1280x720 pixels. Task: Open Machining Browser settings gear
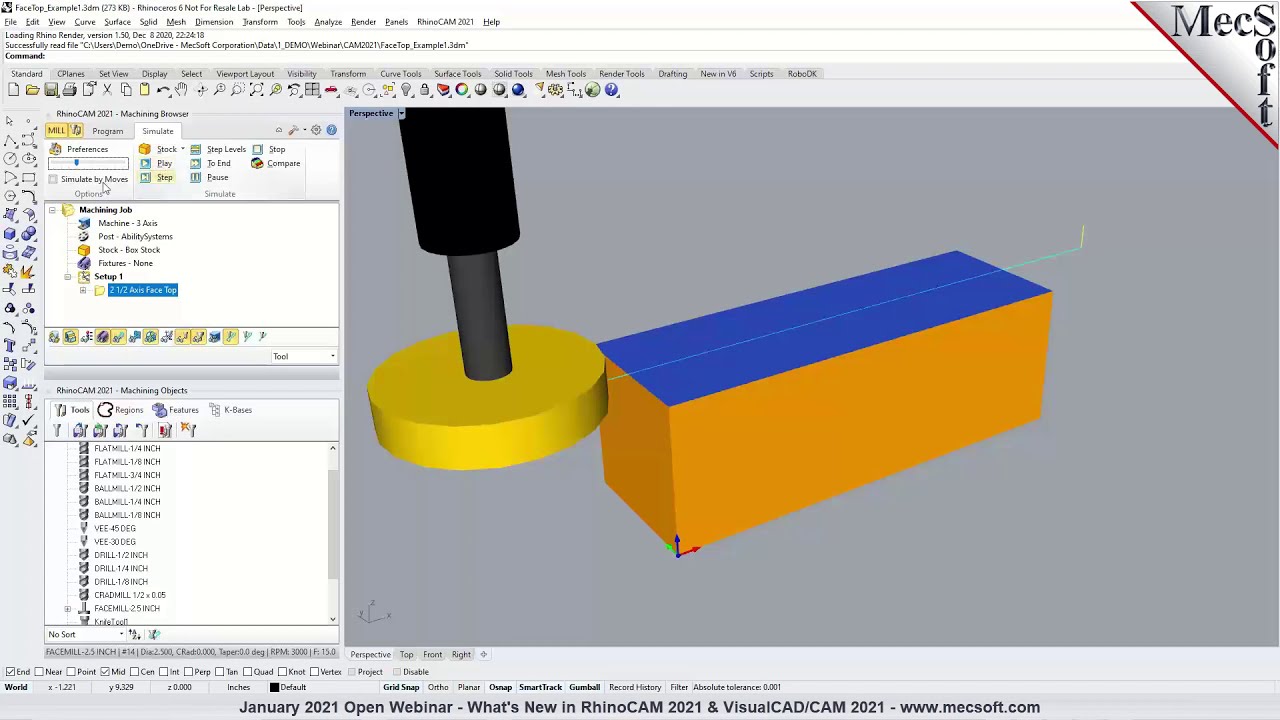click(x=316, y=130)
